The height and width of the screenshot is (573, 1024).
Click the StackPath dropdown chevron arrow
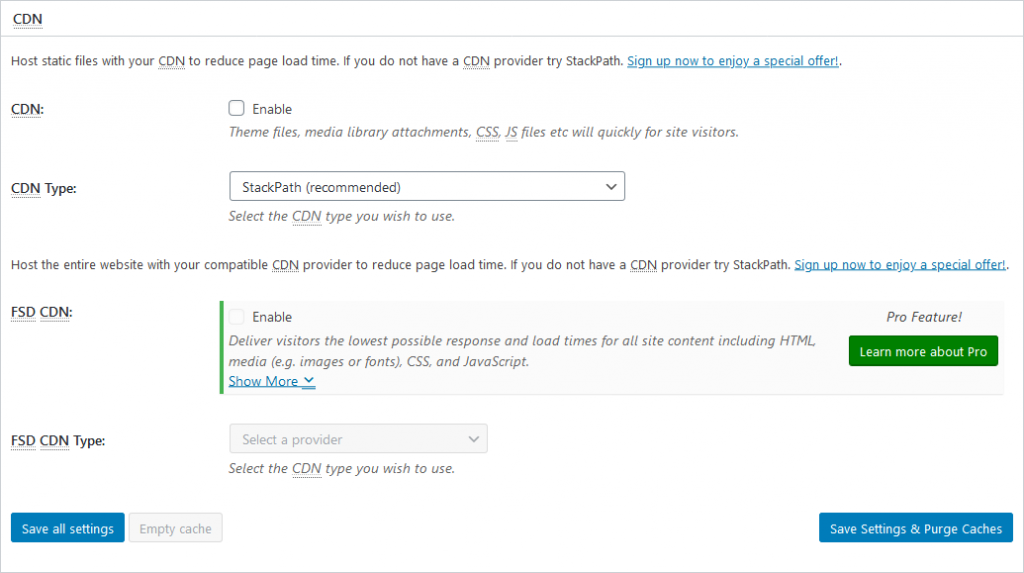coord(611,187)
